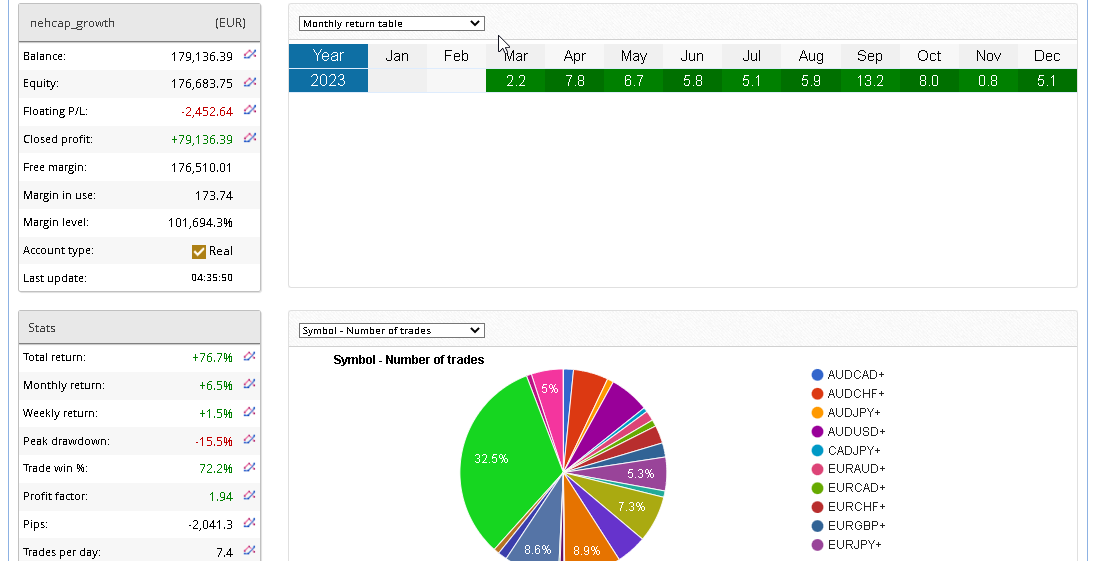The width and height of the screenshot is (1101, 561).
Task: Click the September 13.2 return cell
Action: pos(870,81)
